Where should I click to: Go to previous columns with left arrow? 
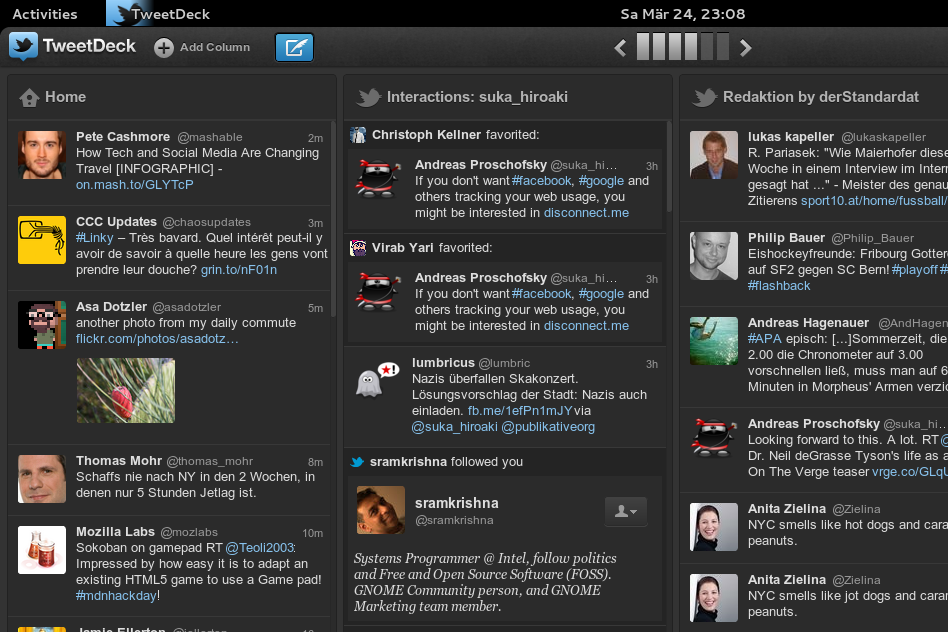pos(620,48)
